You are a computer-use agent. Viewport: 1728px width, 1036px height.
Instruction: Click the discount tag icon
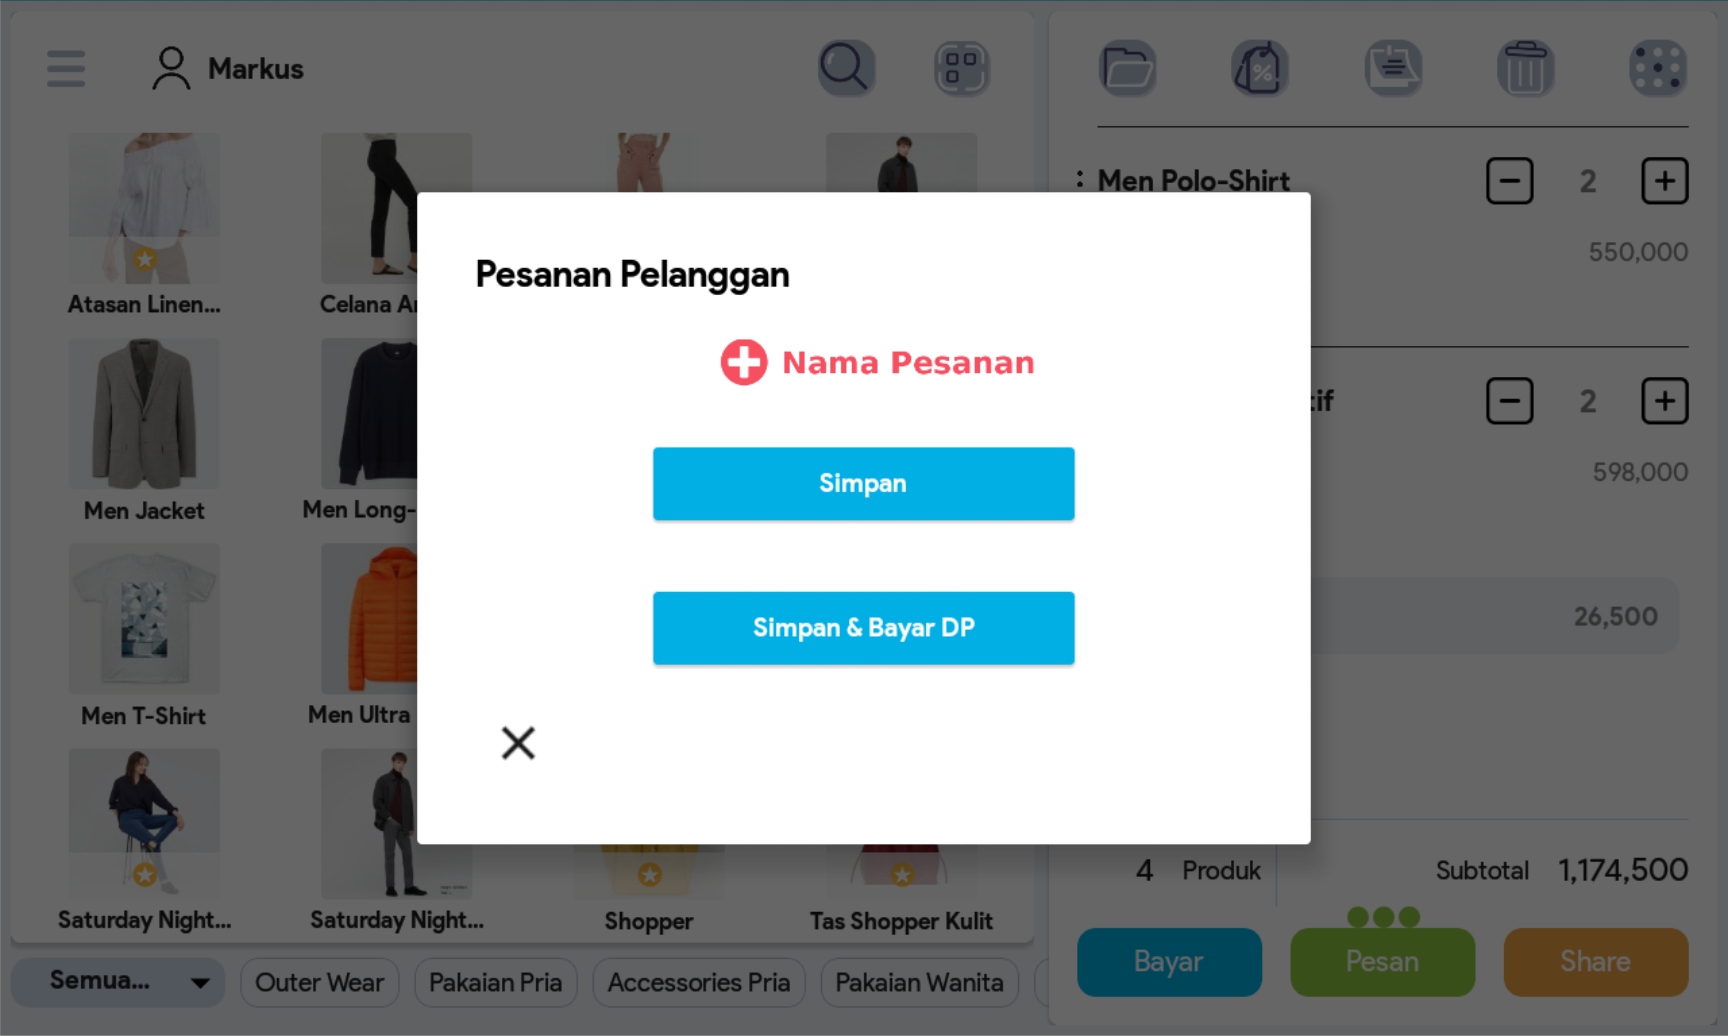(x=1259, y=68)
